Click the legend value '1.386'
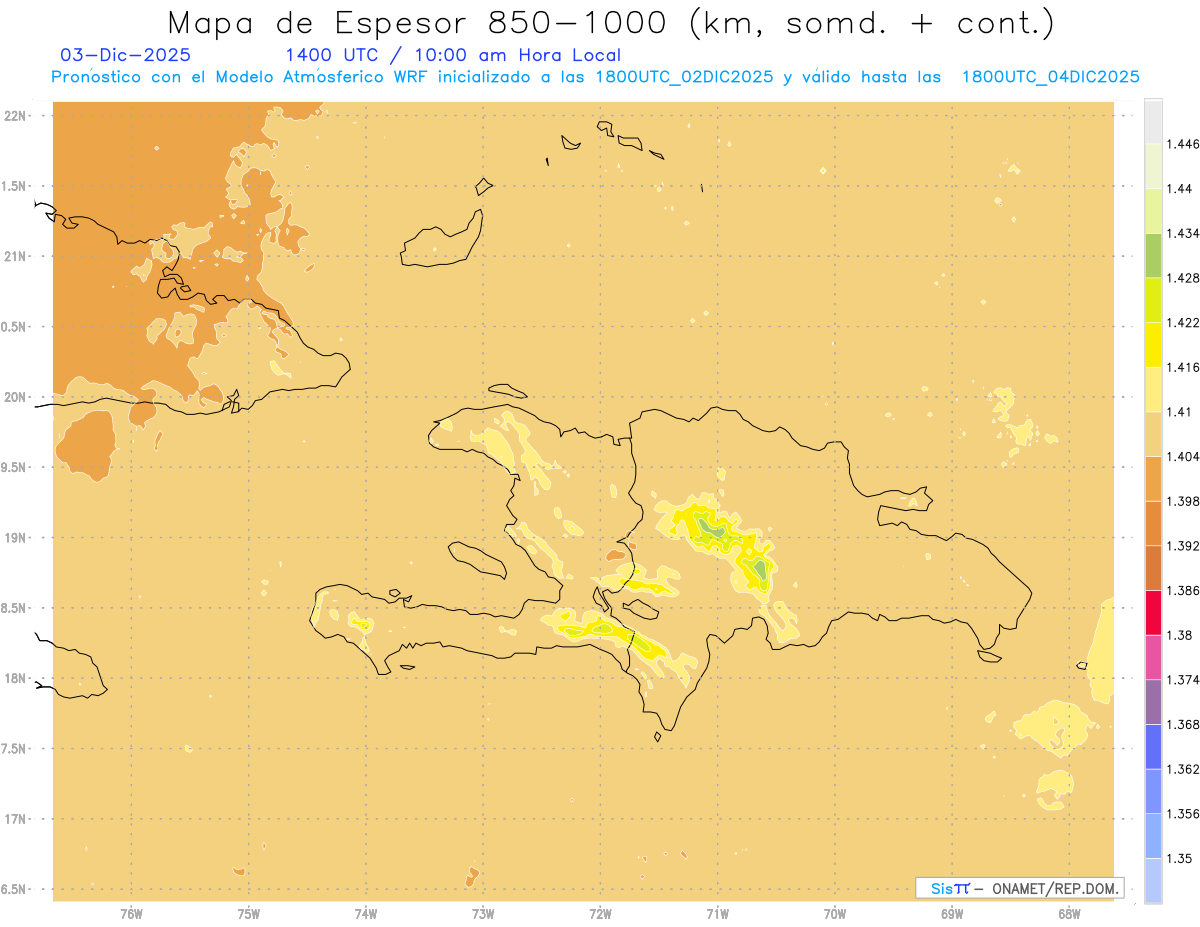1200x927 pixels. point(1184,590)
